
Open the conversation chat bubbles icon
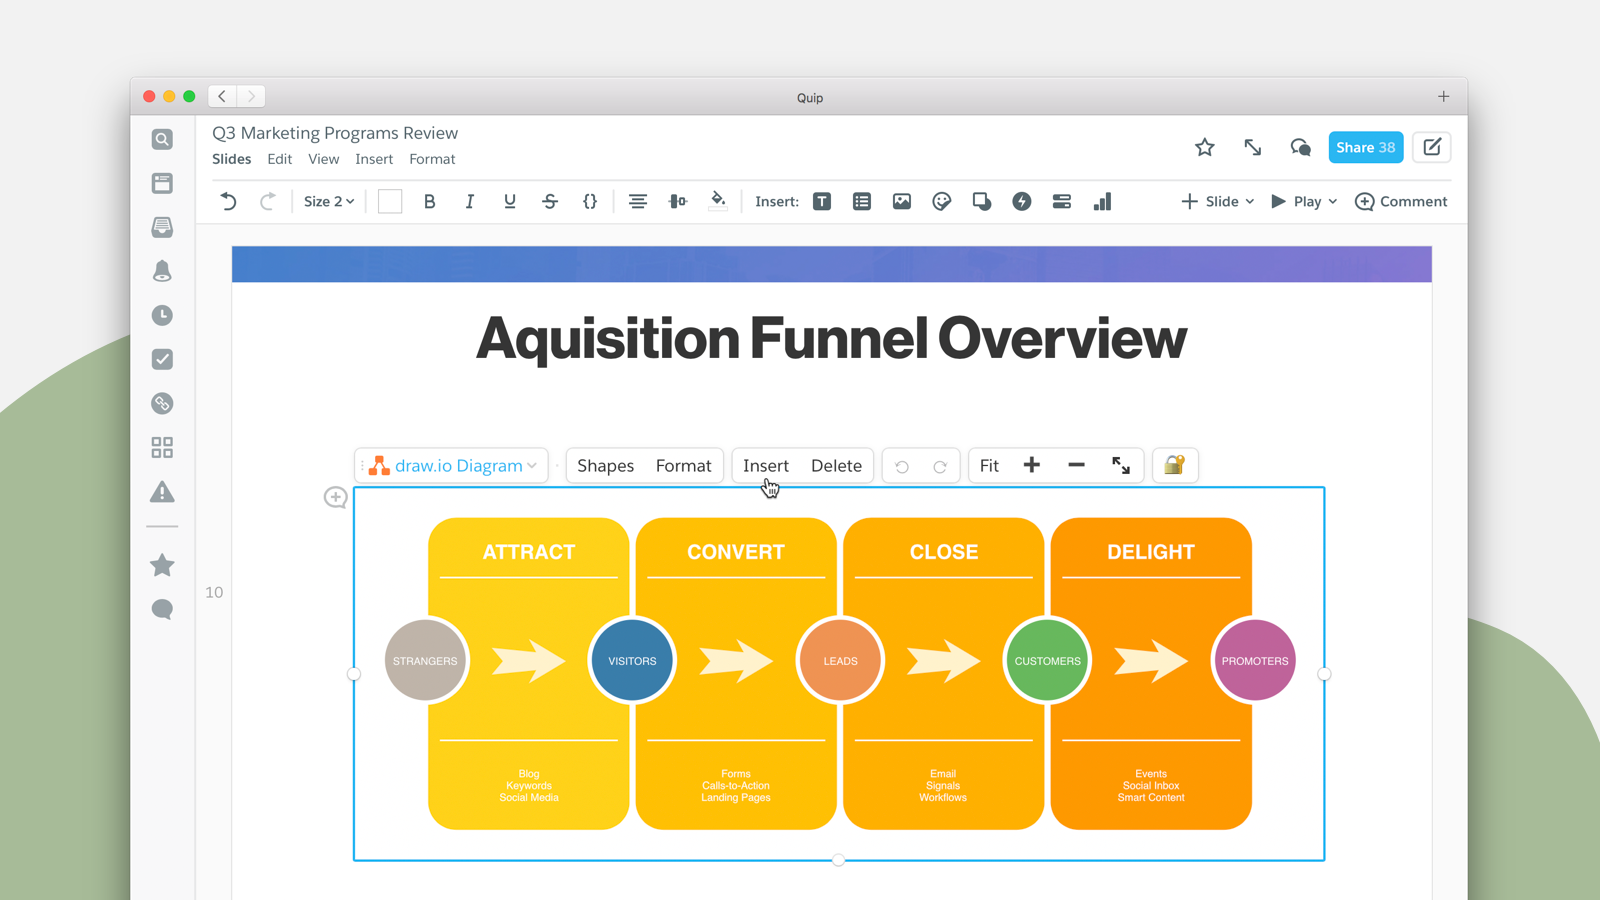pyautogui.click(x=1300, y=148)
